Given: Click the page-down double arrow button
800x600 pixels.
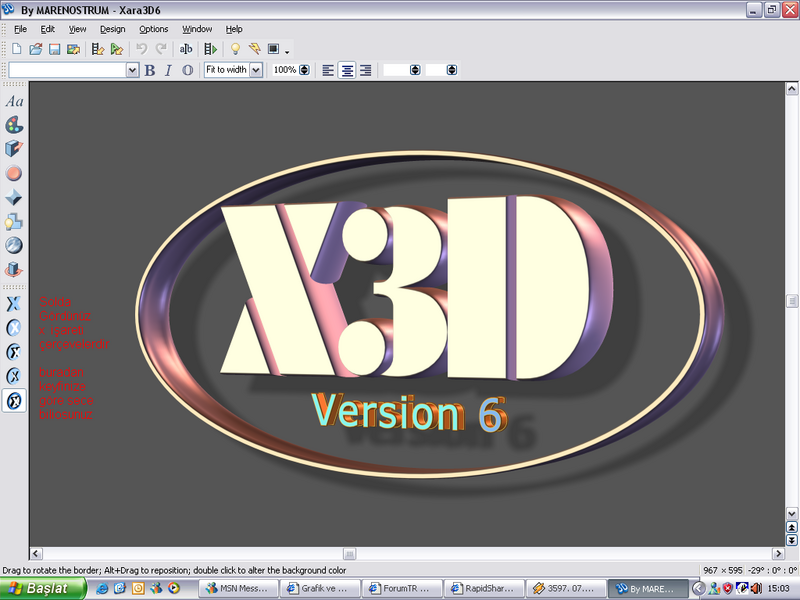Looking at the screenshot, I should pyautogui.click(x=791, y=540).
